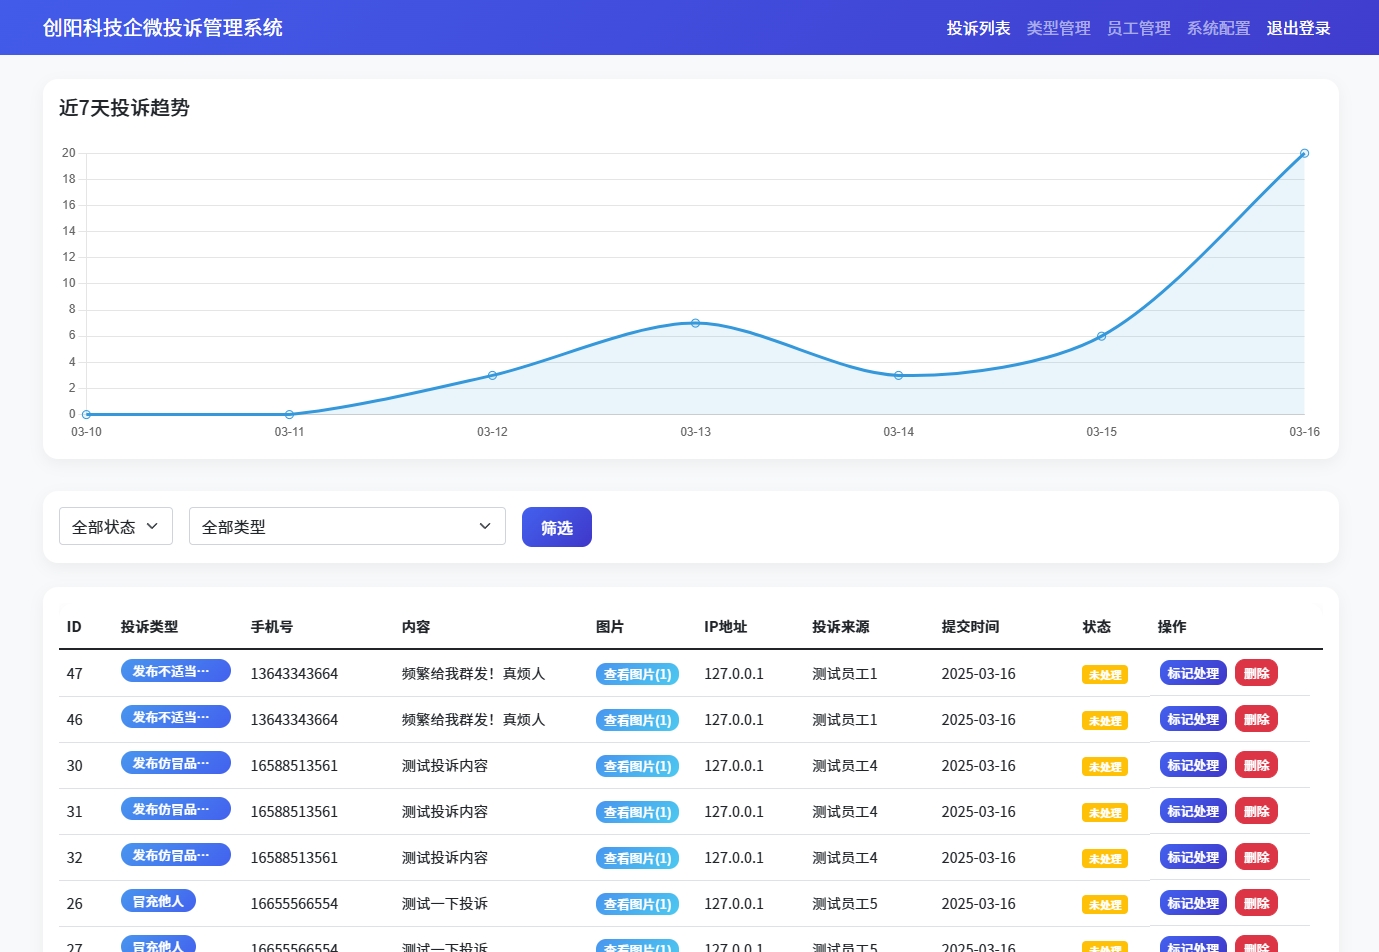The image size is (1379, 952).
Task: Open the 系统配置 nav item
Action: tap(1218, 28)
